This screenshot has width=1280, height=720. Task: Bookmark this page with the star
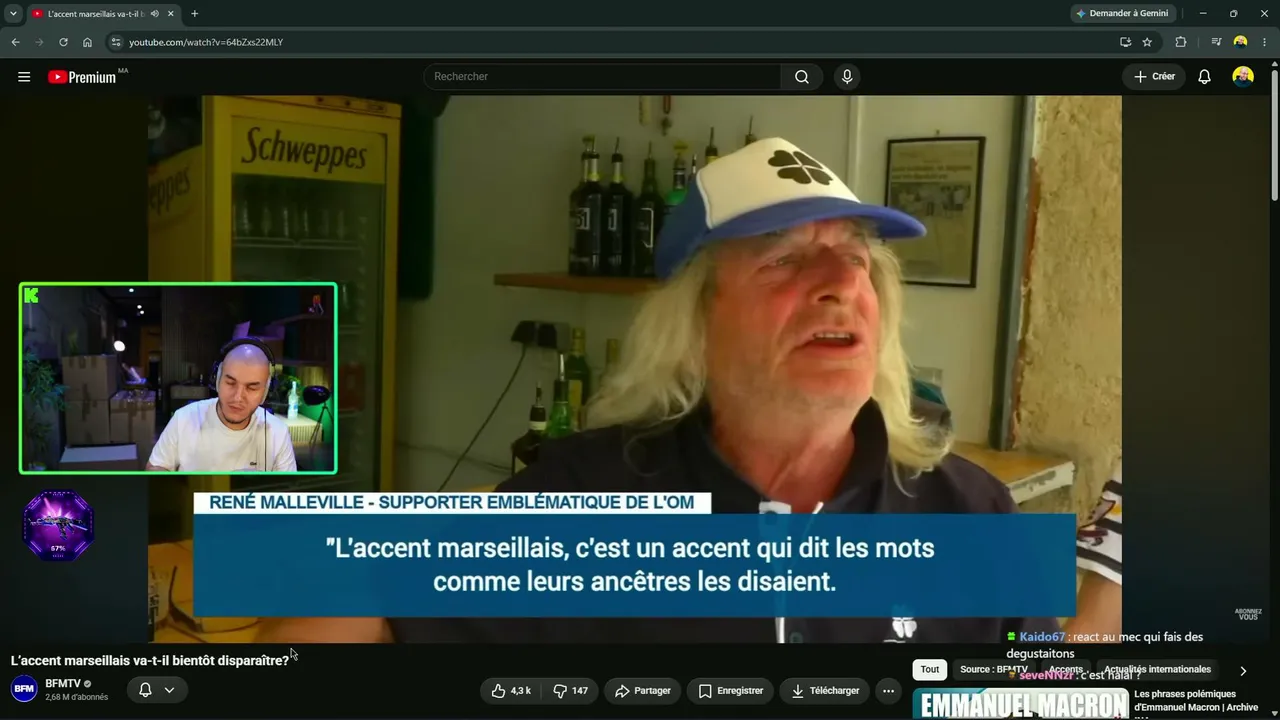pyautogui.click(x=1147, y=42)
